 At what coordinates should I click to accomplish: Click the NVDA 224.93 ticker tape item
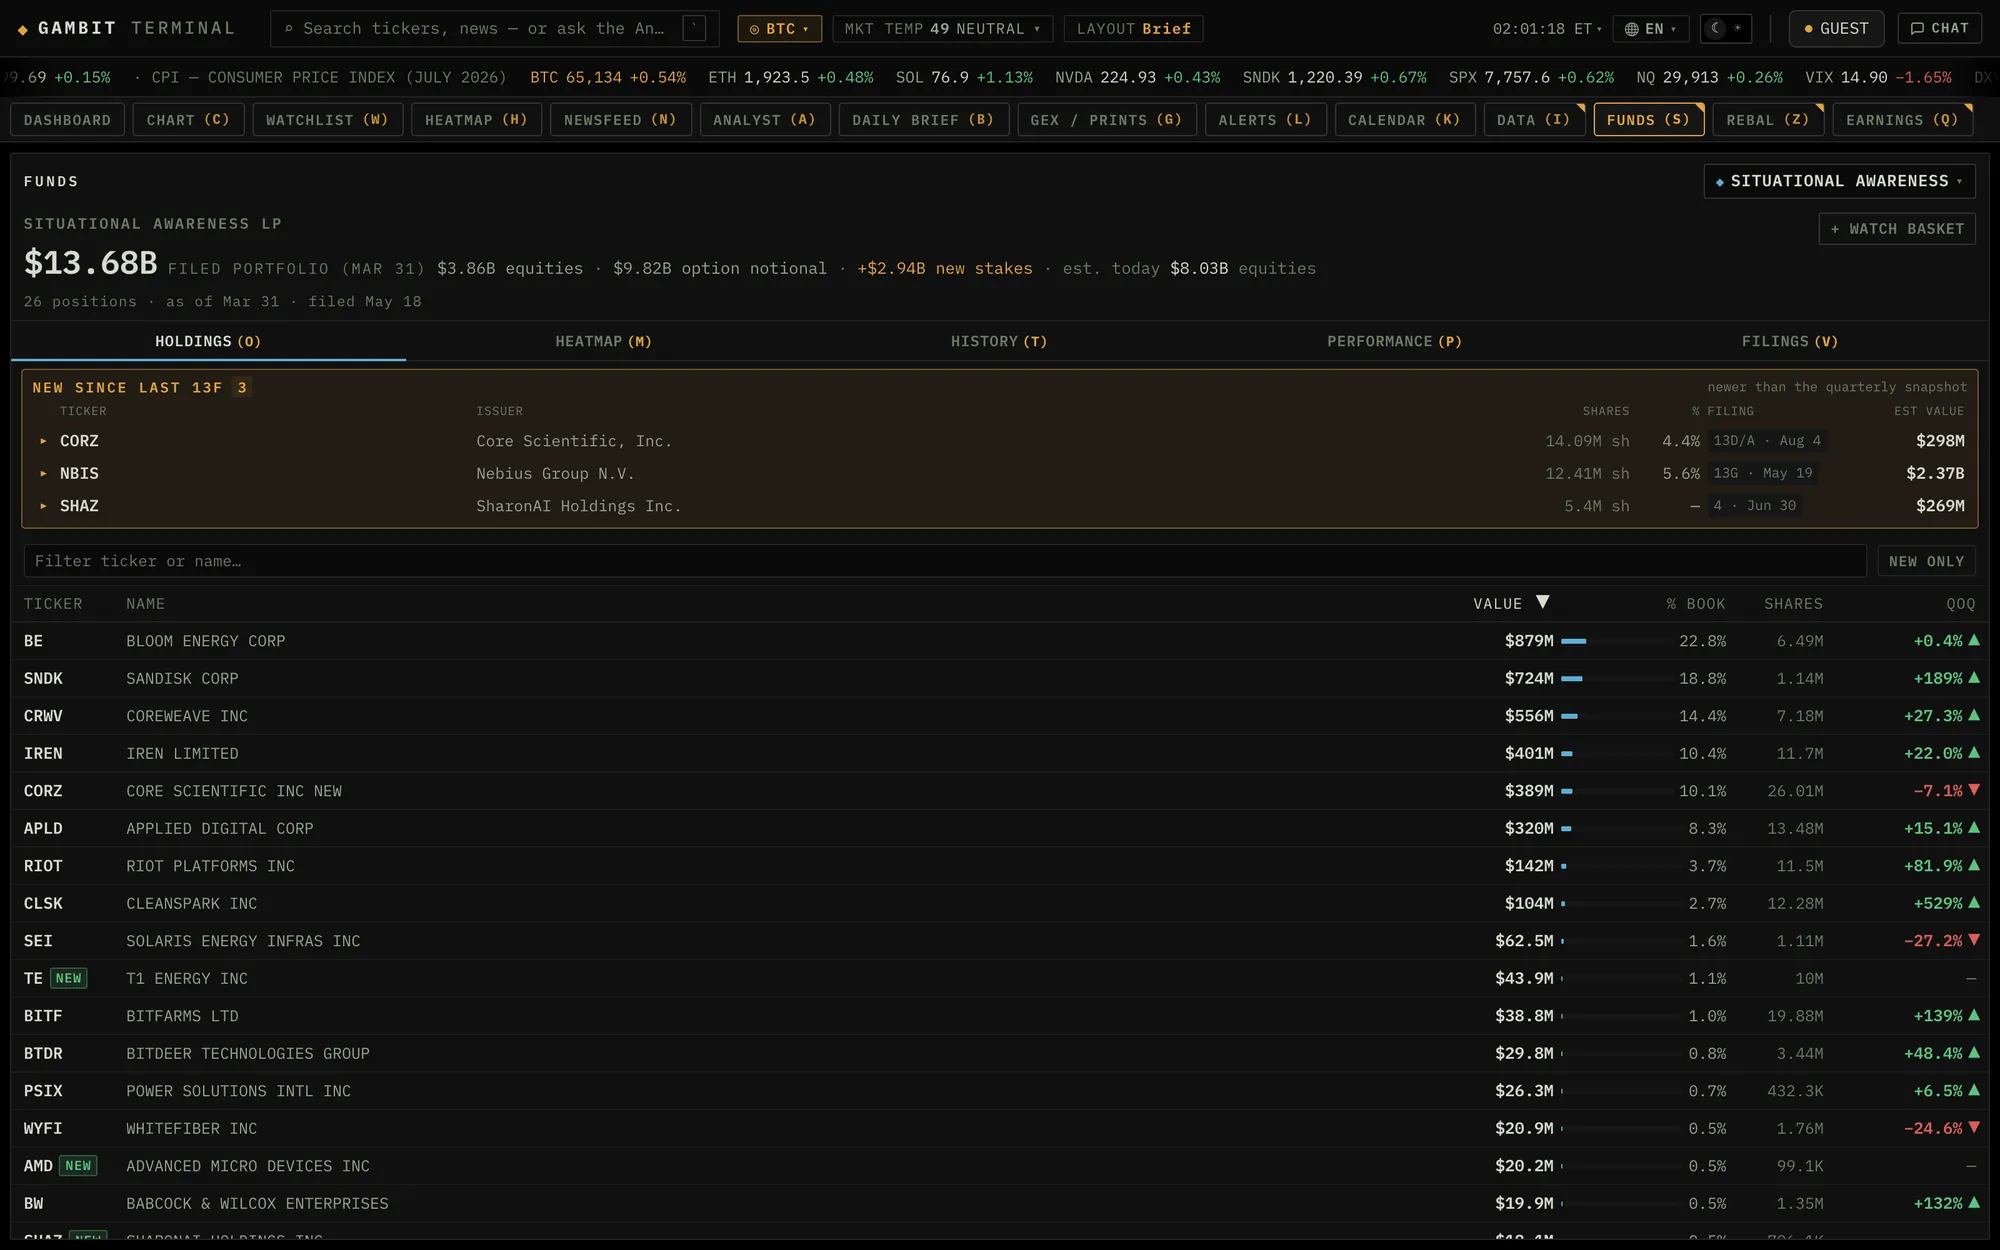1137,77
